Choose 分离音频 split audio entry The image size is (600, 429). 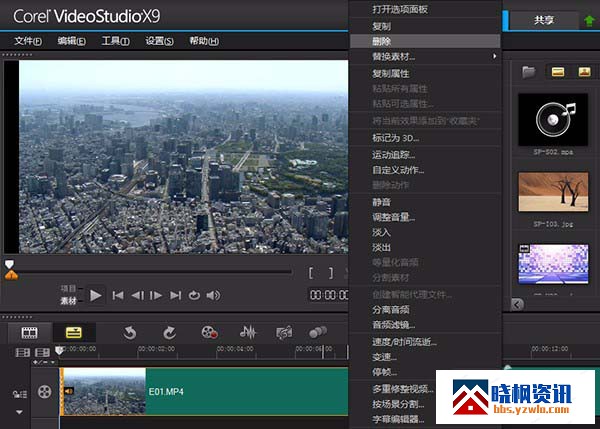425,310
